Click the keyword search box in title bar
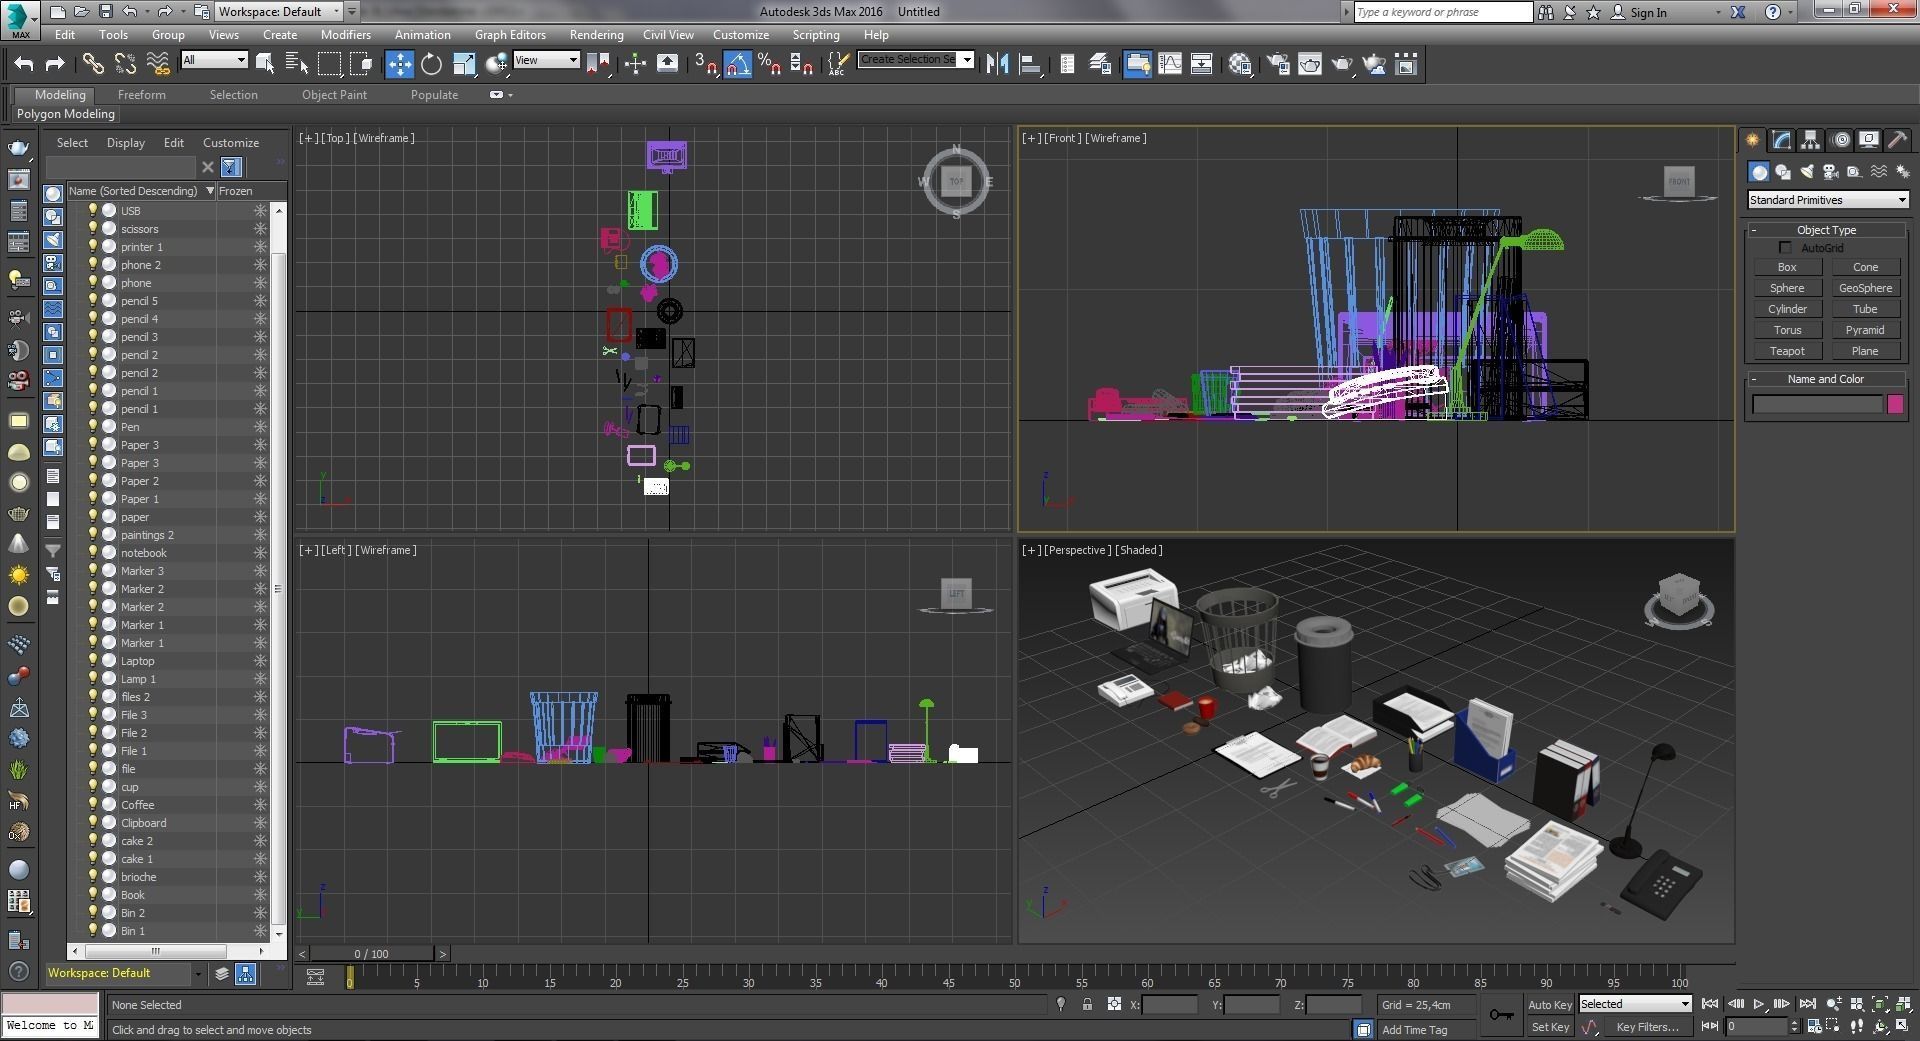Viewport: 1920px width, 1041px height. coord(1442,12)
